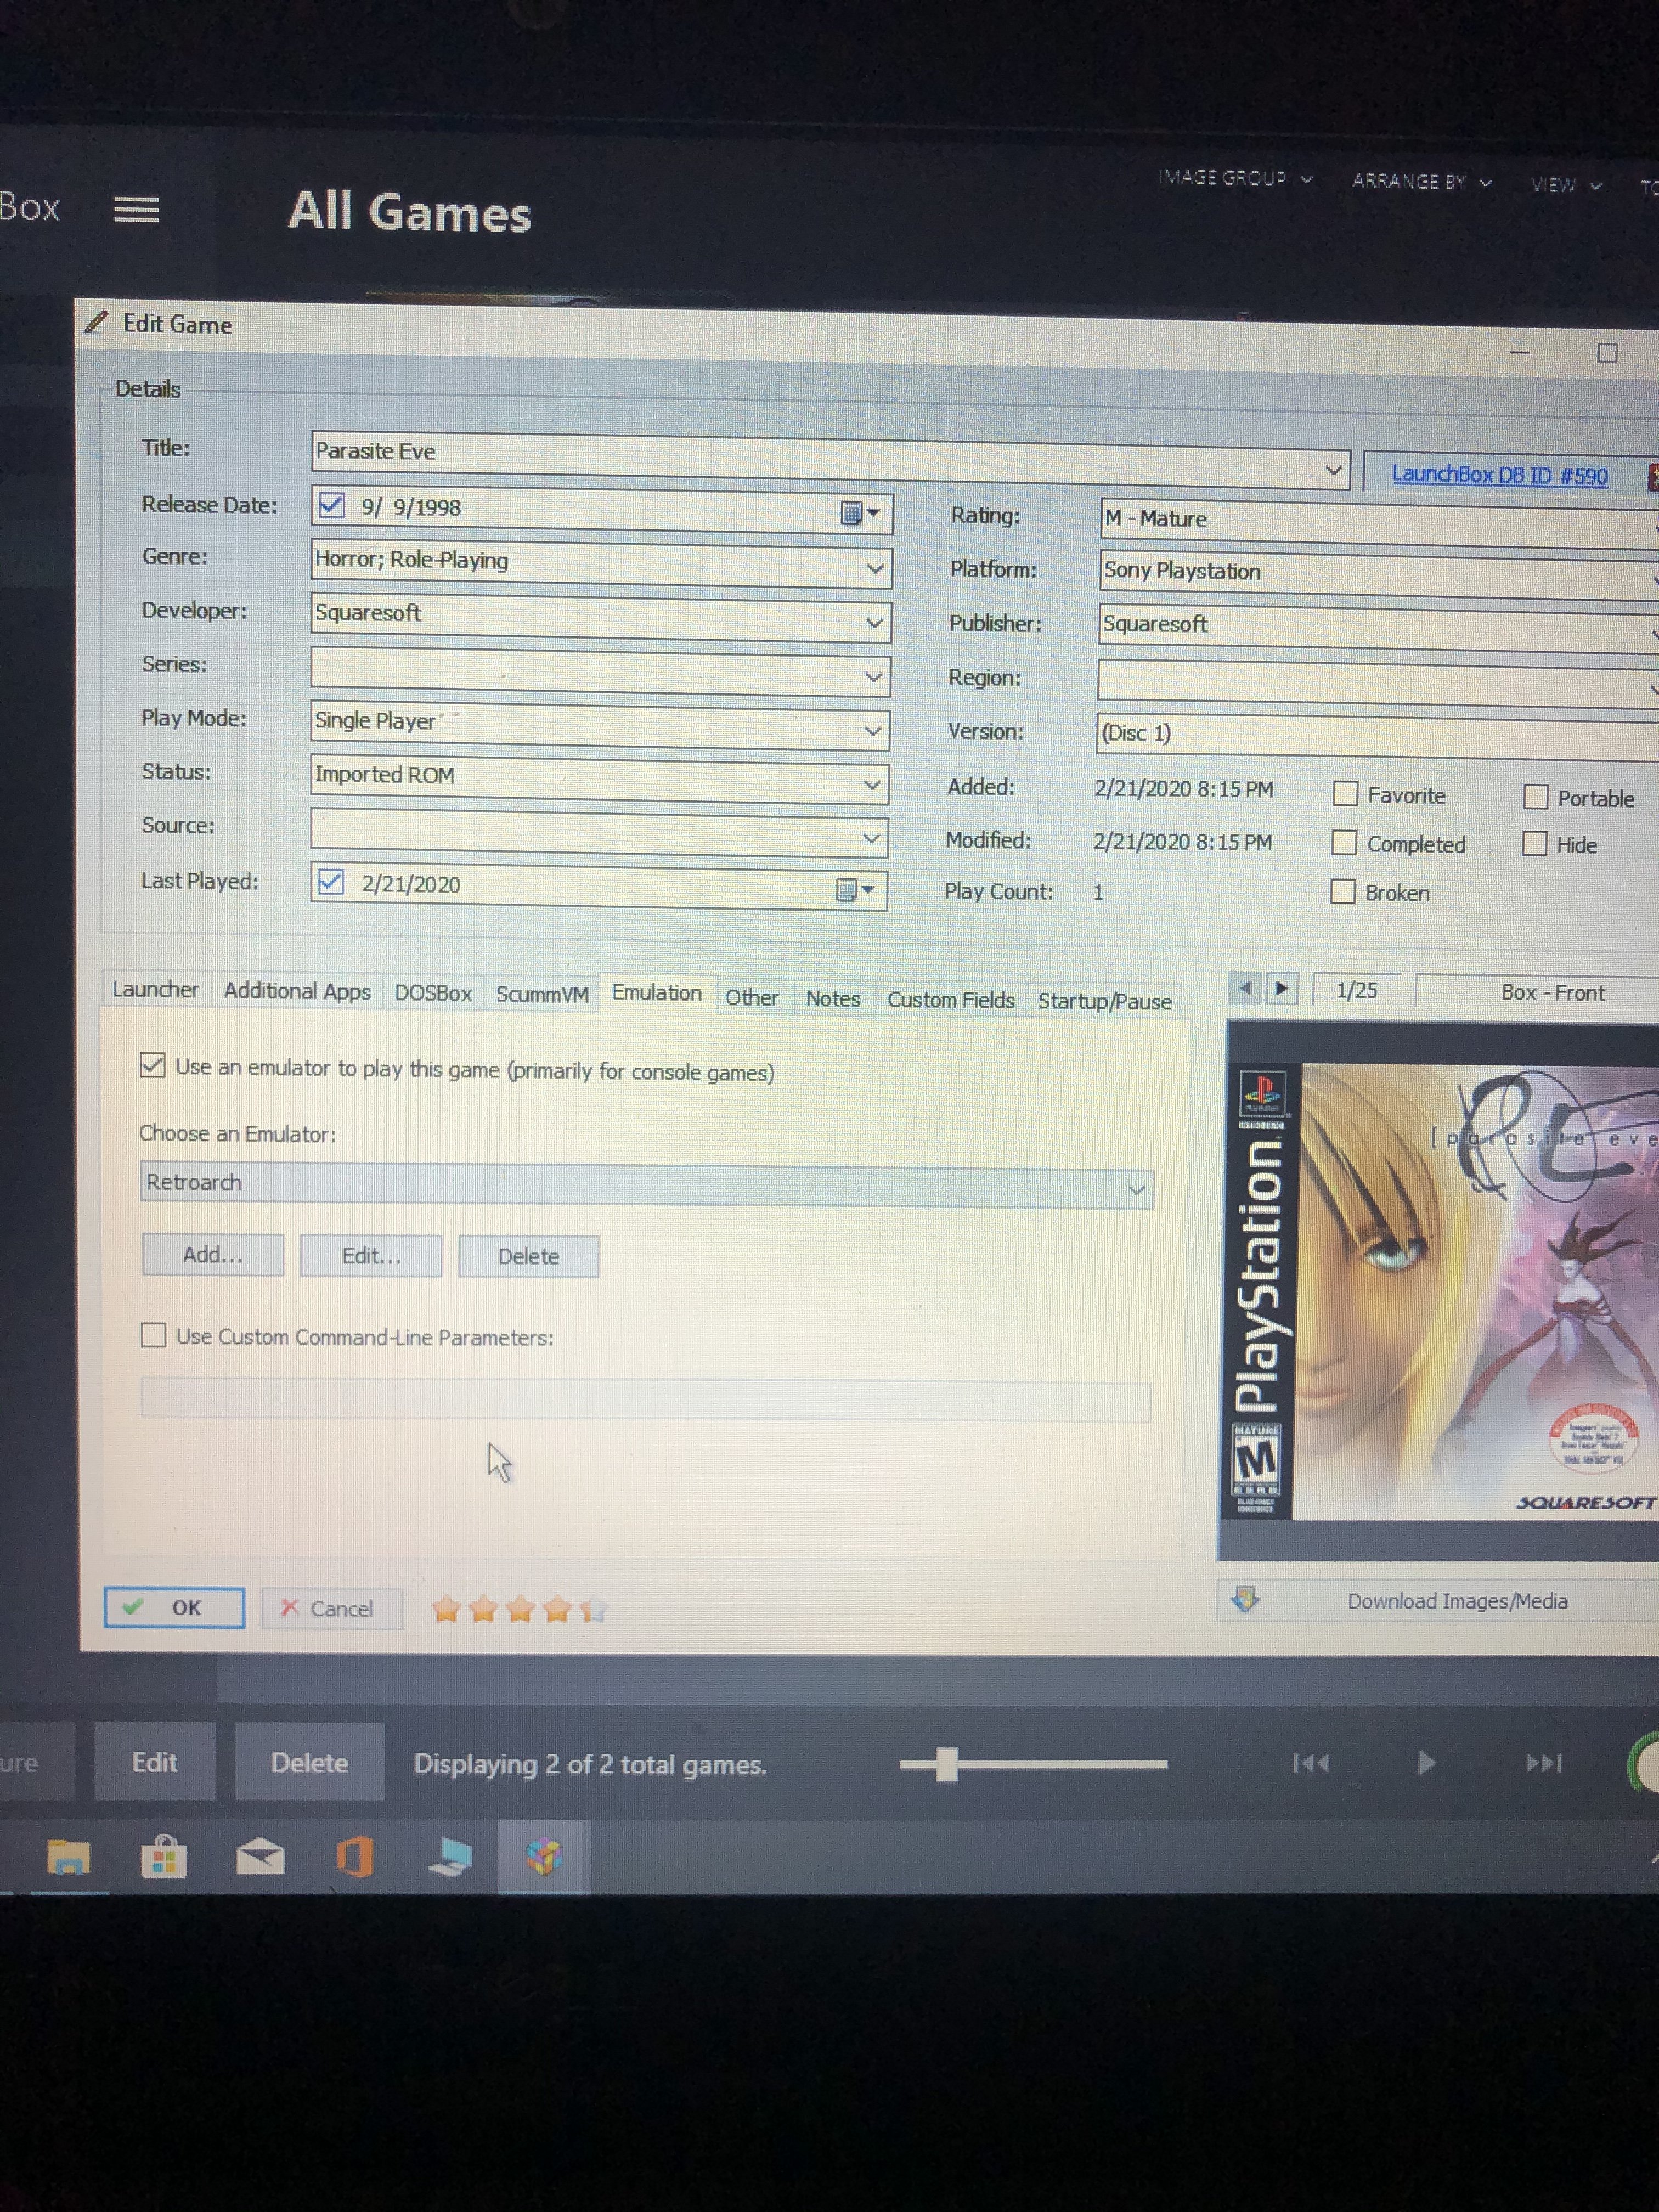Expand the Source dropdown
The height and width of the screenshot is (2212, 1659).
point(872,838)
